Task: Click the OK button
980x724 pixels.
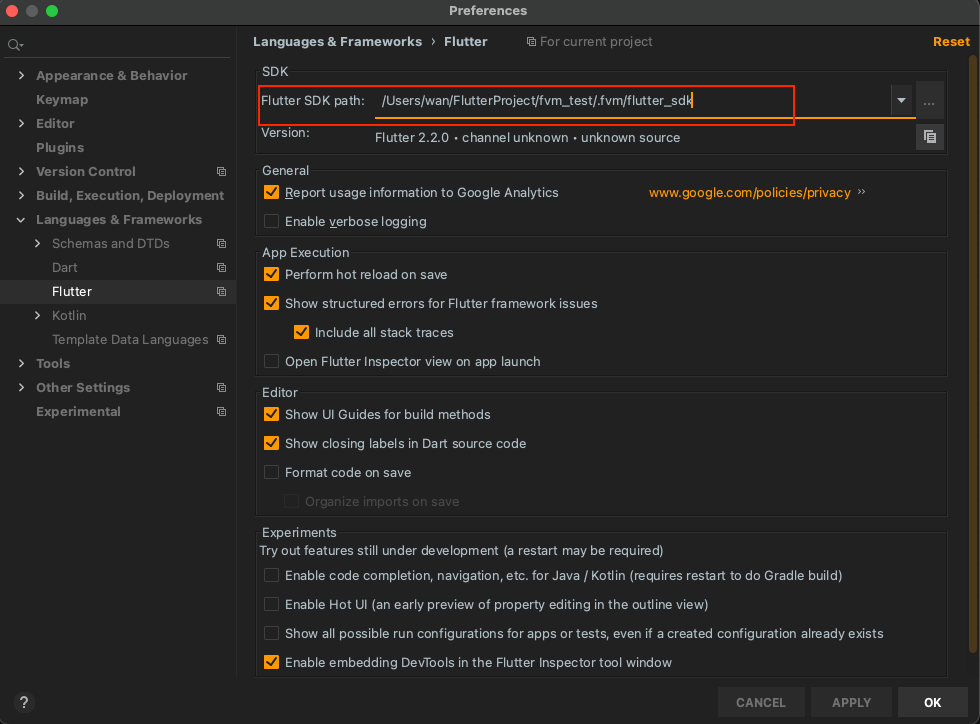Action: 932,702
